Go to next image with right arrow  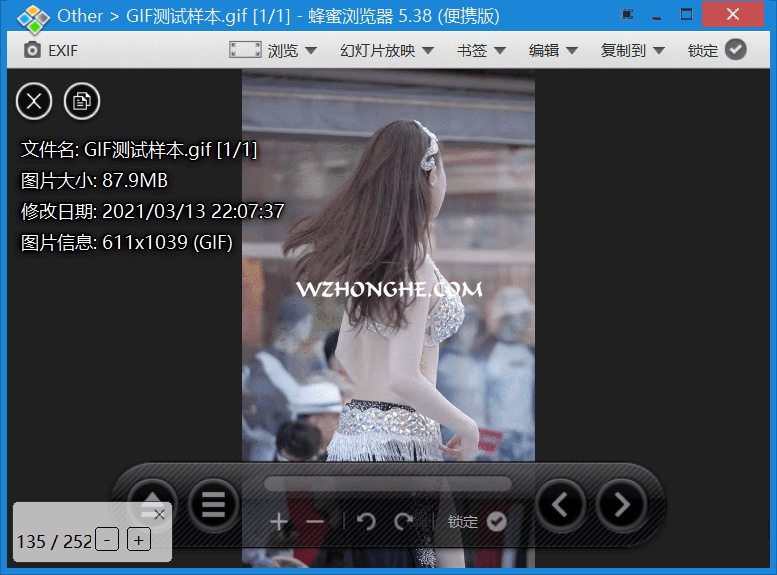coord(621,505)
